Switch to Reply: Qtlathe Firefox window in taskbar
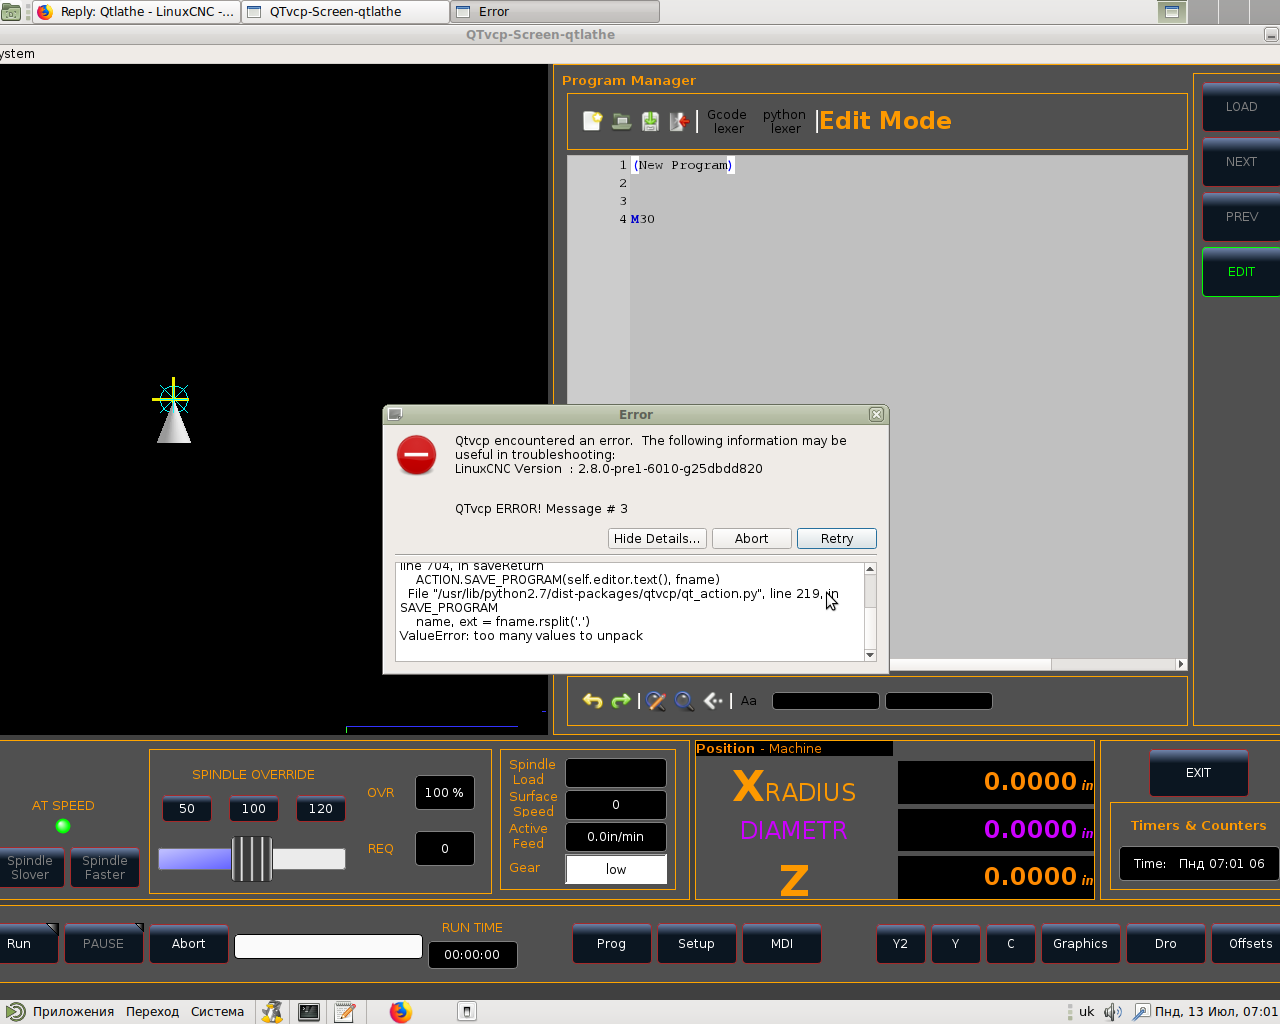The image size is (1280, 1024). coord(137,12)
